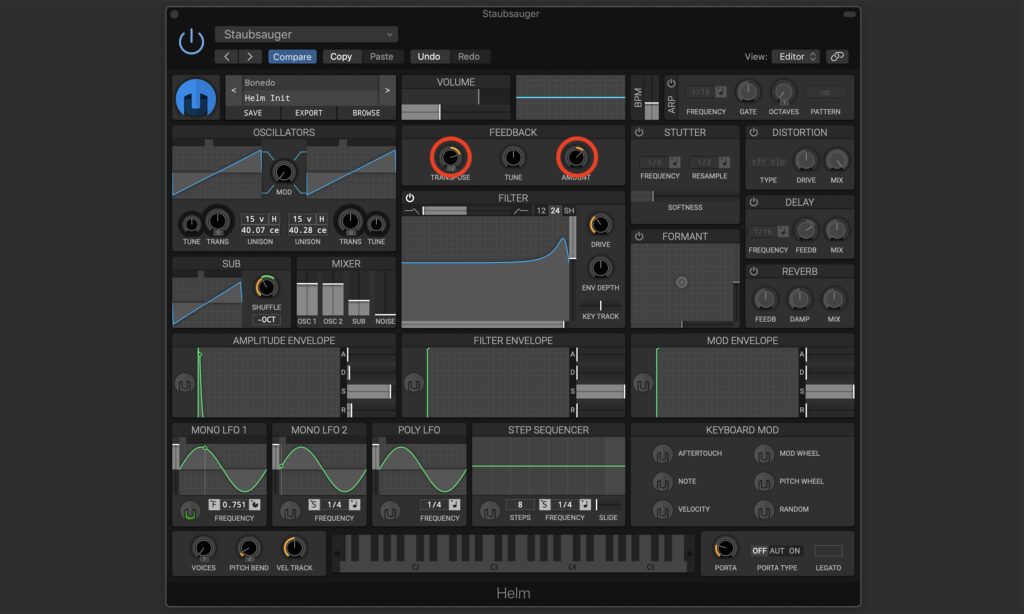Click the Vel Track knob
This screenshot has height=614, width=1024.
coord(294,548)
